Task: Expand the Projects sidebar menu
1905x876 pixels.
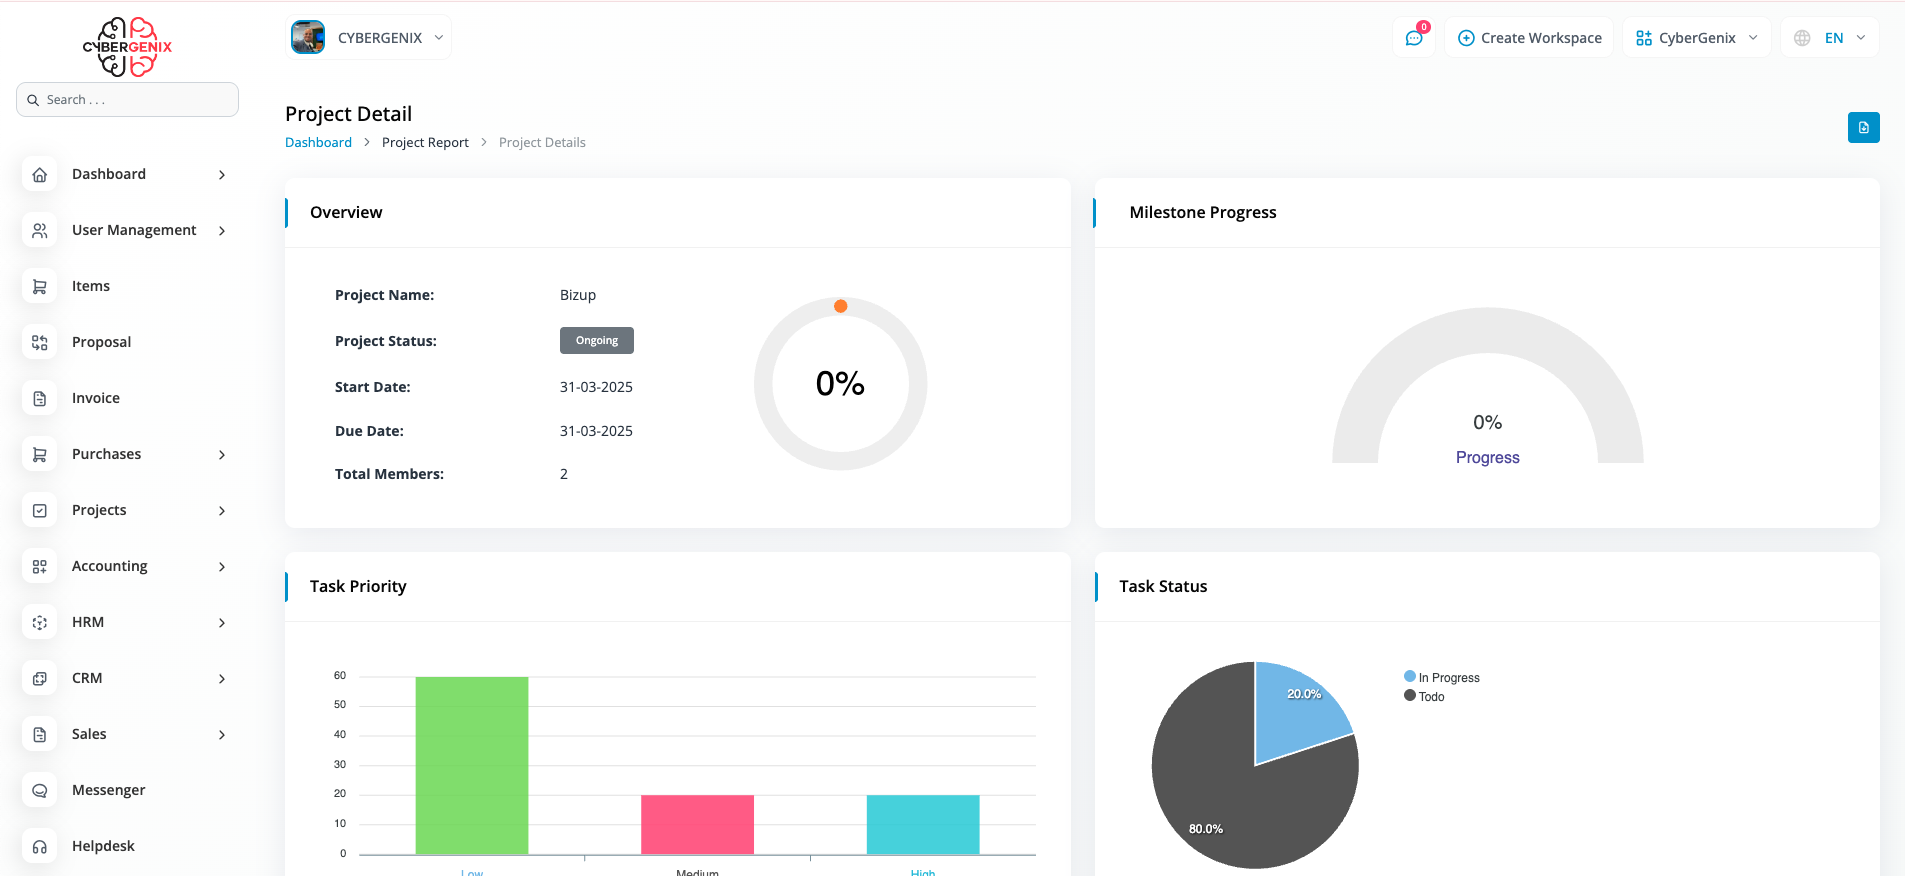Action: click(x=125, y=511)
